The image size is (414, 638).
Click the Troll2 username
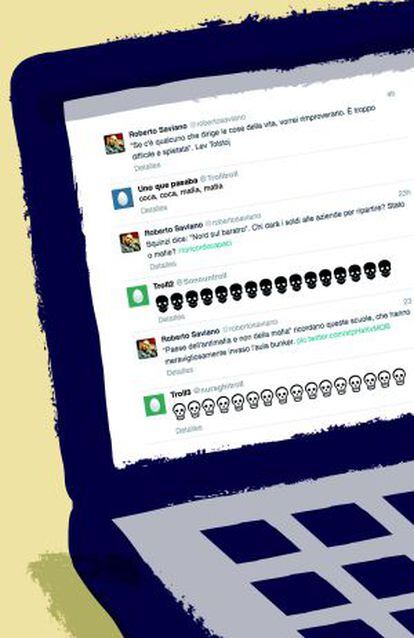click(163, 285)
